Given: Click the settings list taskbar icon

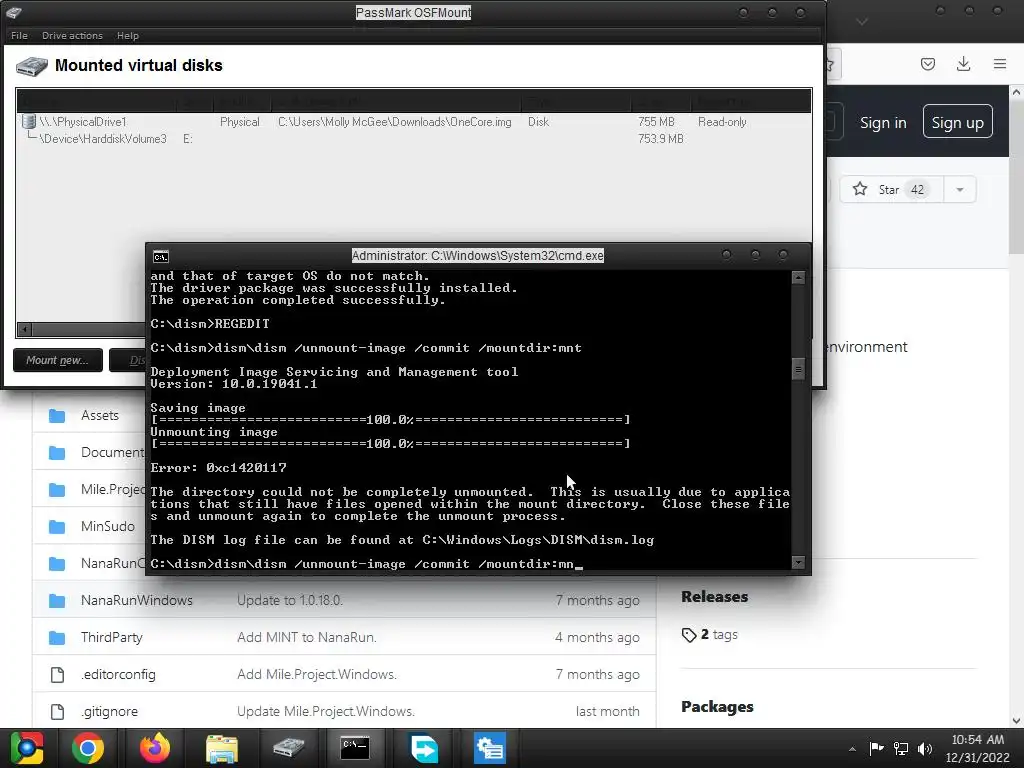Looking at the screenshot, I should pyautogui.click(x=490, y=748).
